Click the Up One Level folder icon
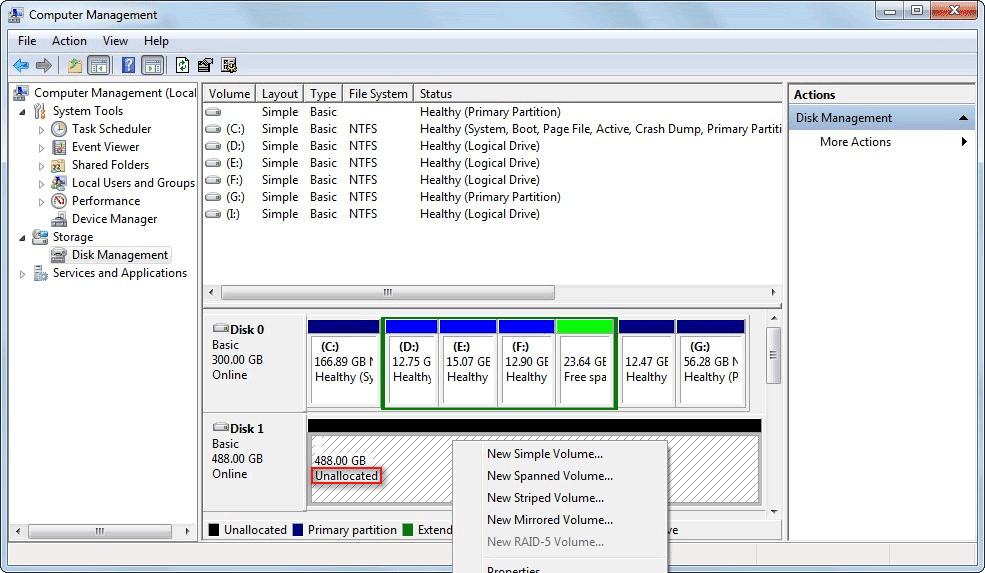Screen dimensions: 985x573 click(74, 66)
